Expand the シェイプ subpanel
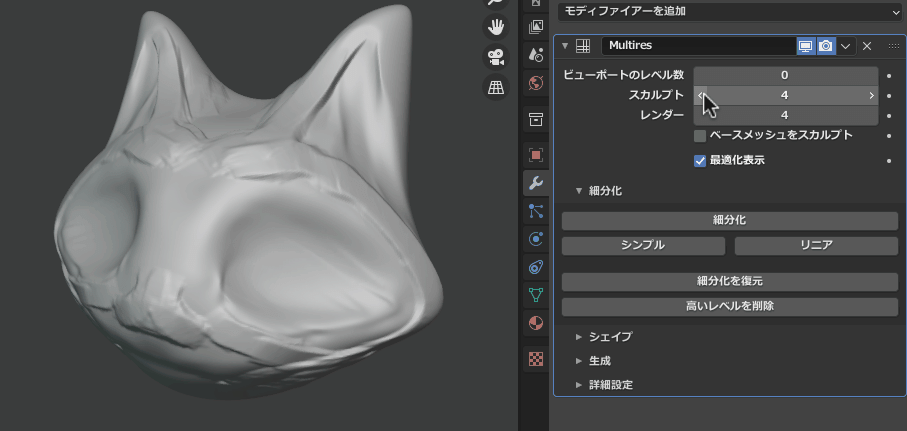Image resolution: width=907 pixels, height=431 pixels. click(579, 337)
